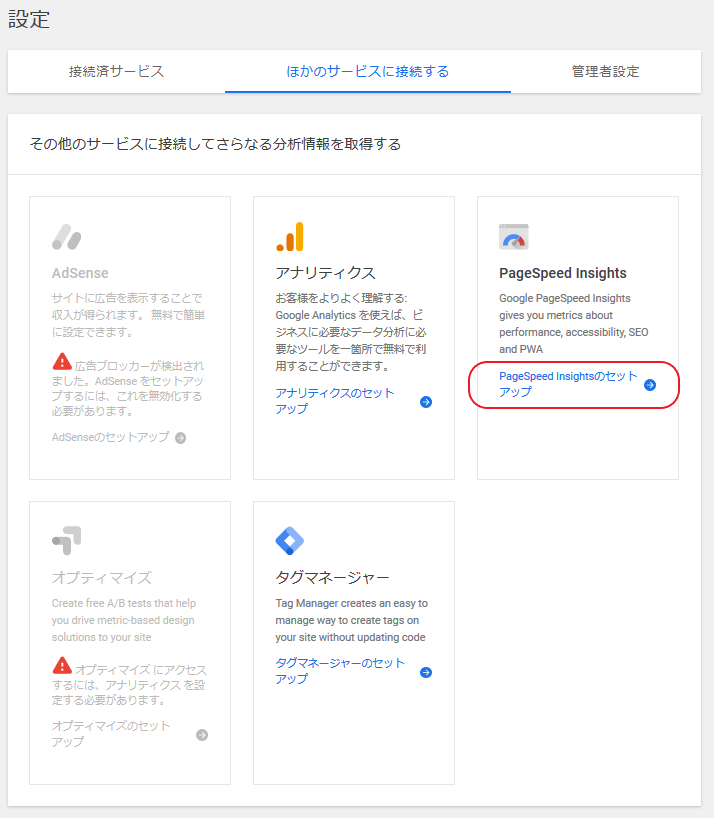Click arrow icon beside アナリティクスのセットアップ
The width and height of the screenshot is (714, 818).
coord(426,402)
